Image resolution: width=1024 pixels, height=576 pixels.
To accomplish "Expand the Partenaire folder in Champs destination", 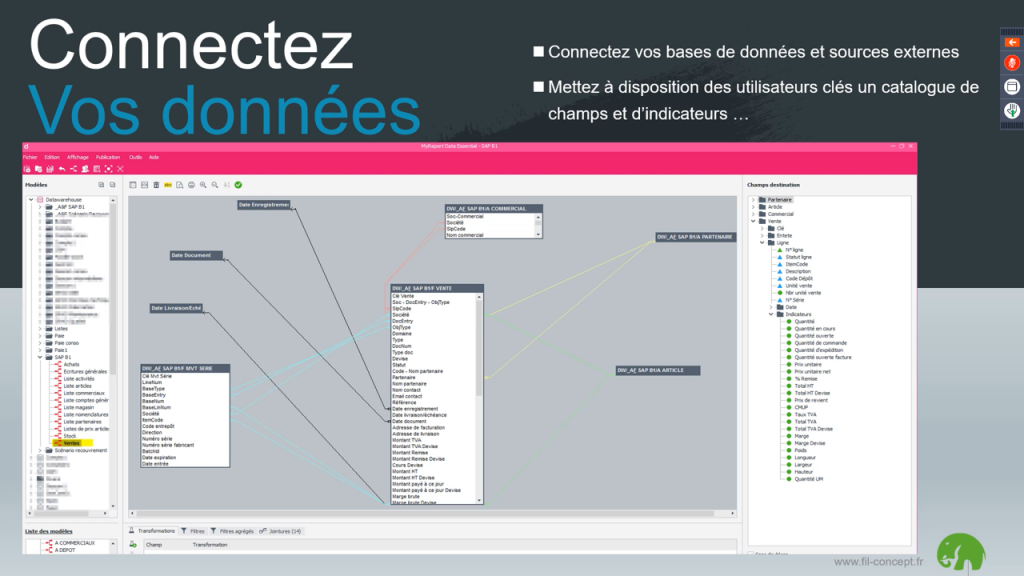I will coord(753,199).
